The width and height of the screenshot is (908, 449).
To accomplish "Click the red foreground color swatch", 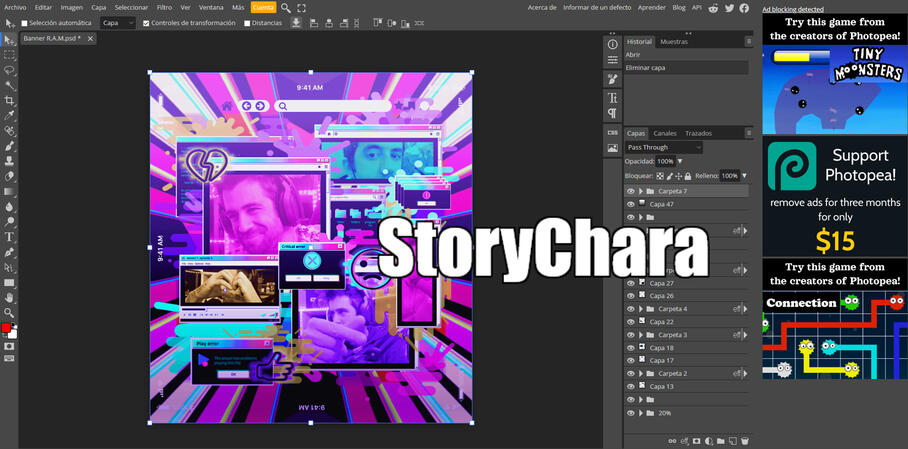I will [6, 328].
